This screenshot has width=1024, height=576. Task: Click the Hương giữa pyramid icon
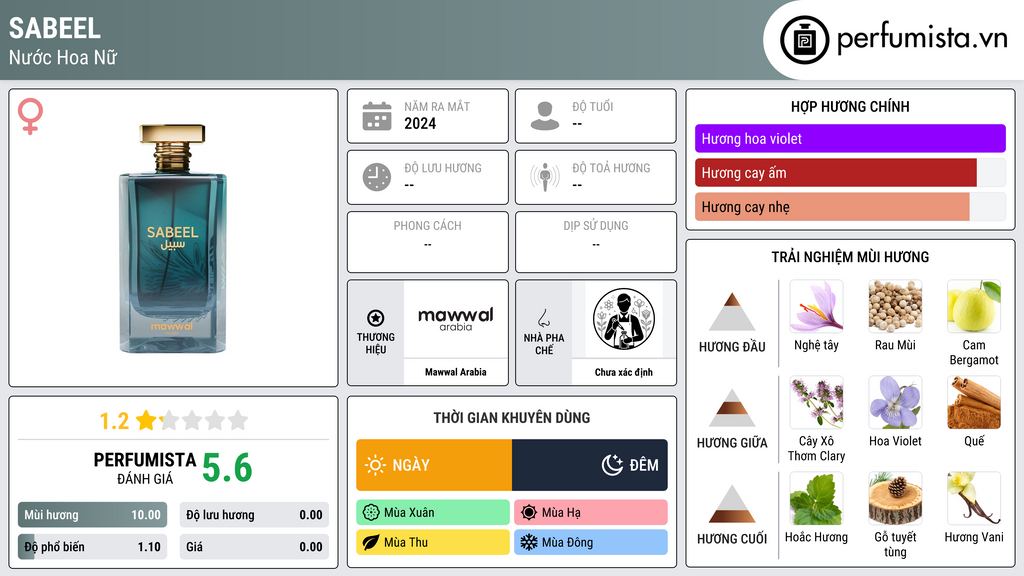pos(732,408)
